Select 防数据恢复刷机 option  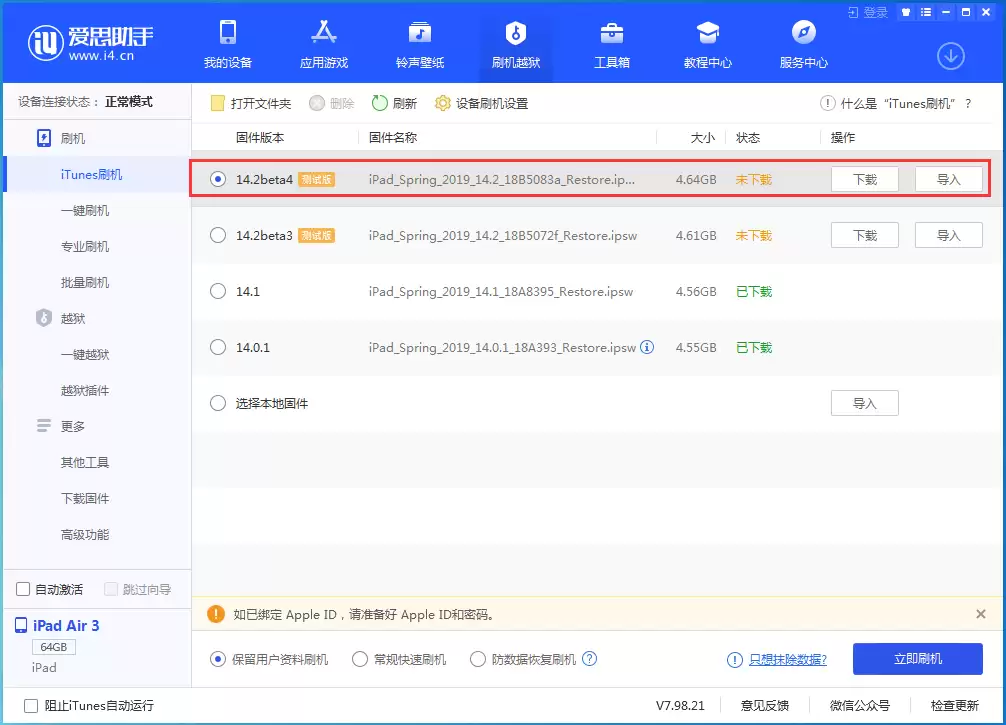point(478,659)
